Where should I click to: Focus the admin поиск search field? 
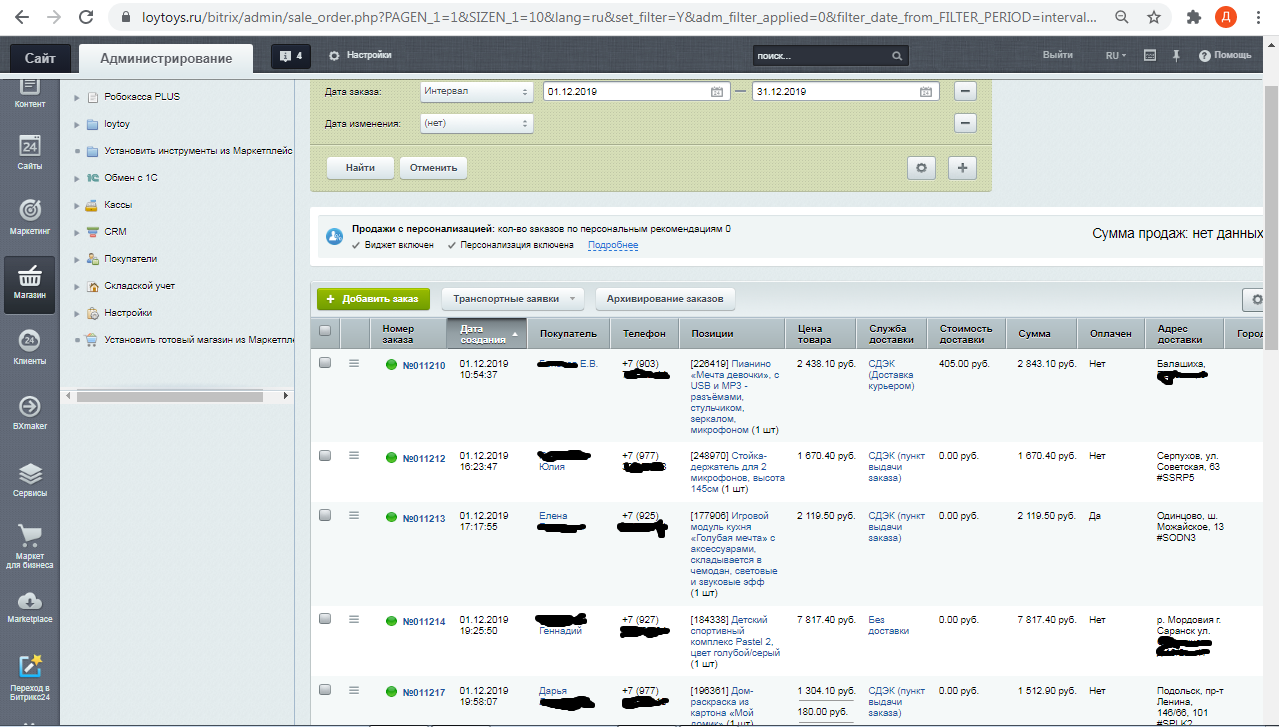point(820,56)
